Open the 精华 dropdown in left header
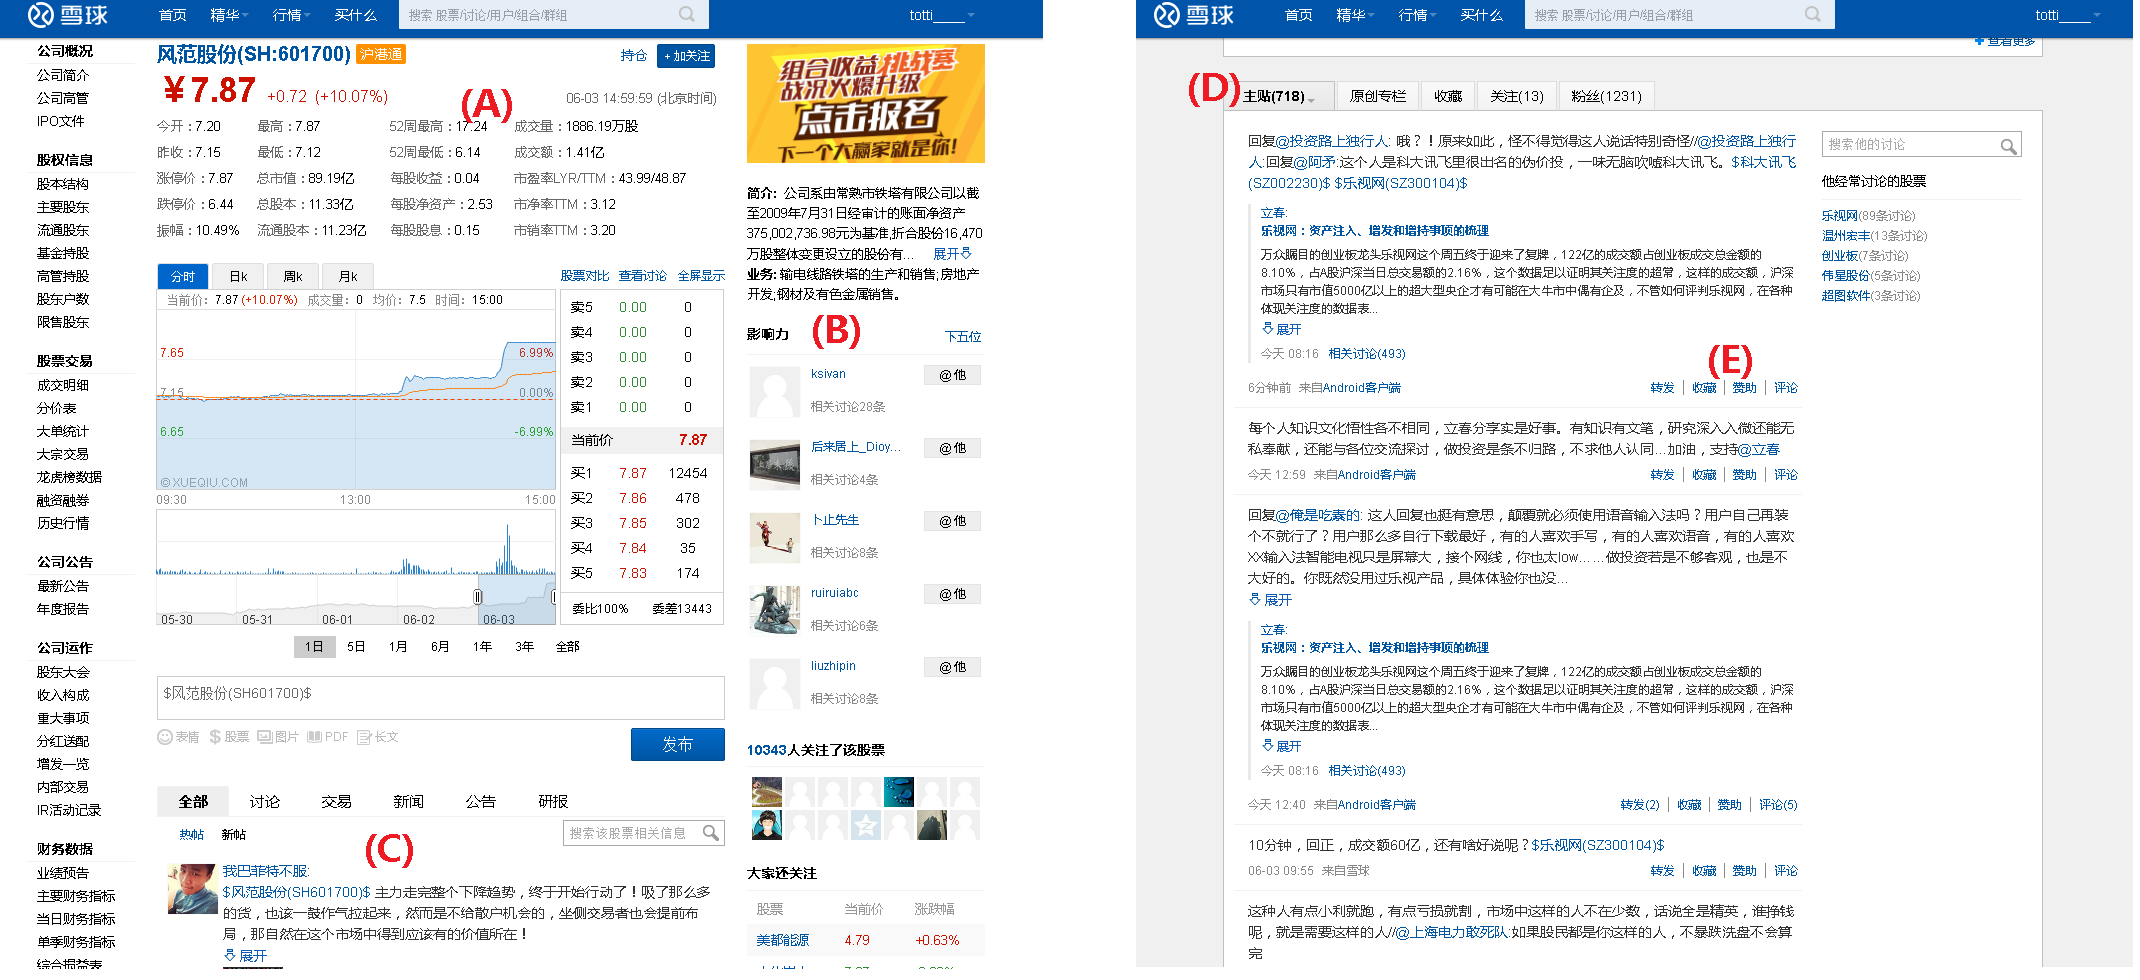This screenshot has height=980, width=2140. [x=230, y=15]
